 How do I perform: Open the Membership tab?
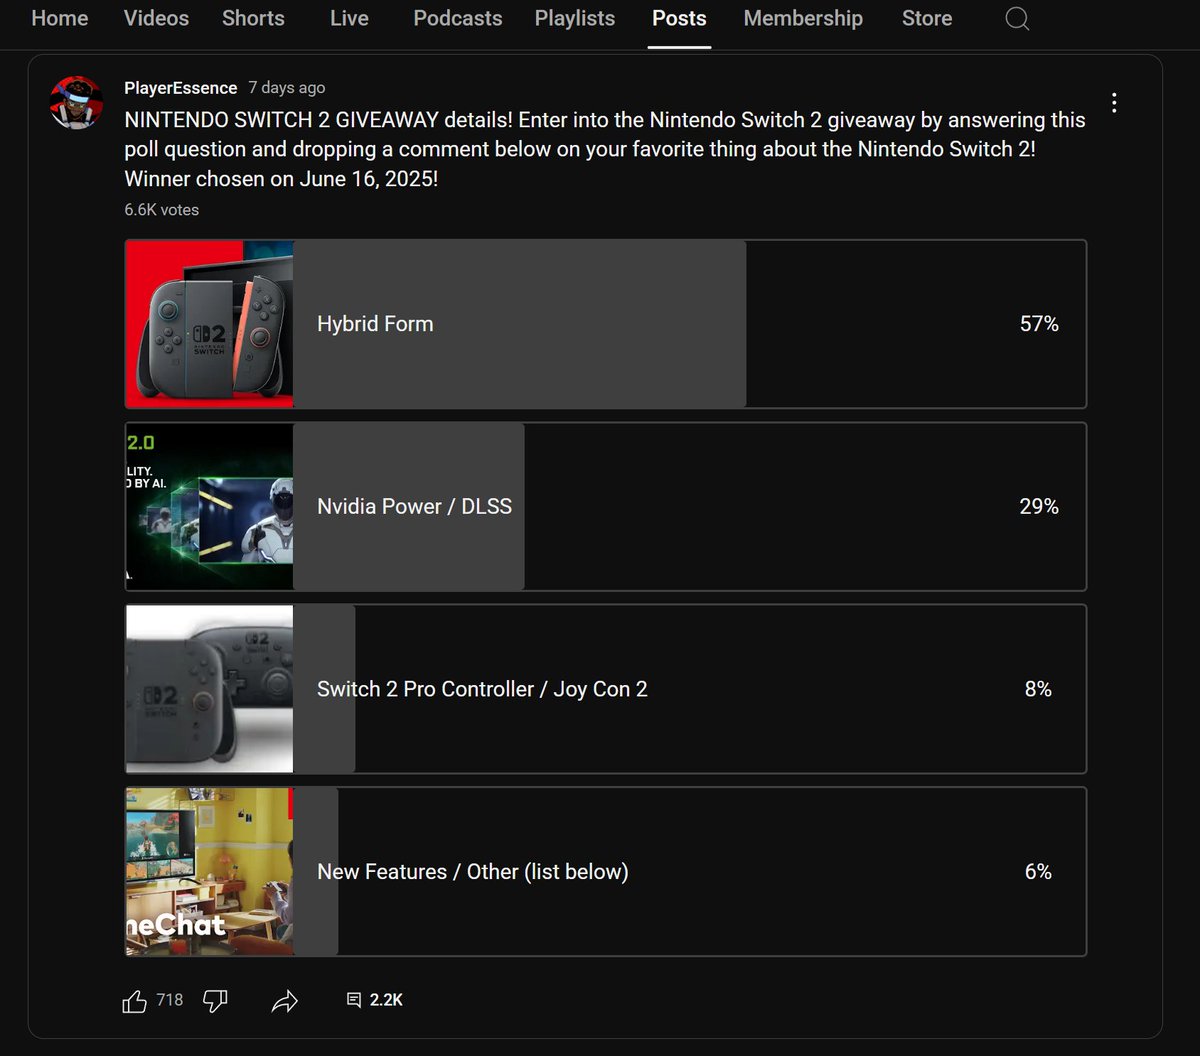pos(803,18)
